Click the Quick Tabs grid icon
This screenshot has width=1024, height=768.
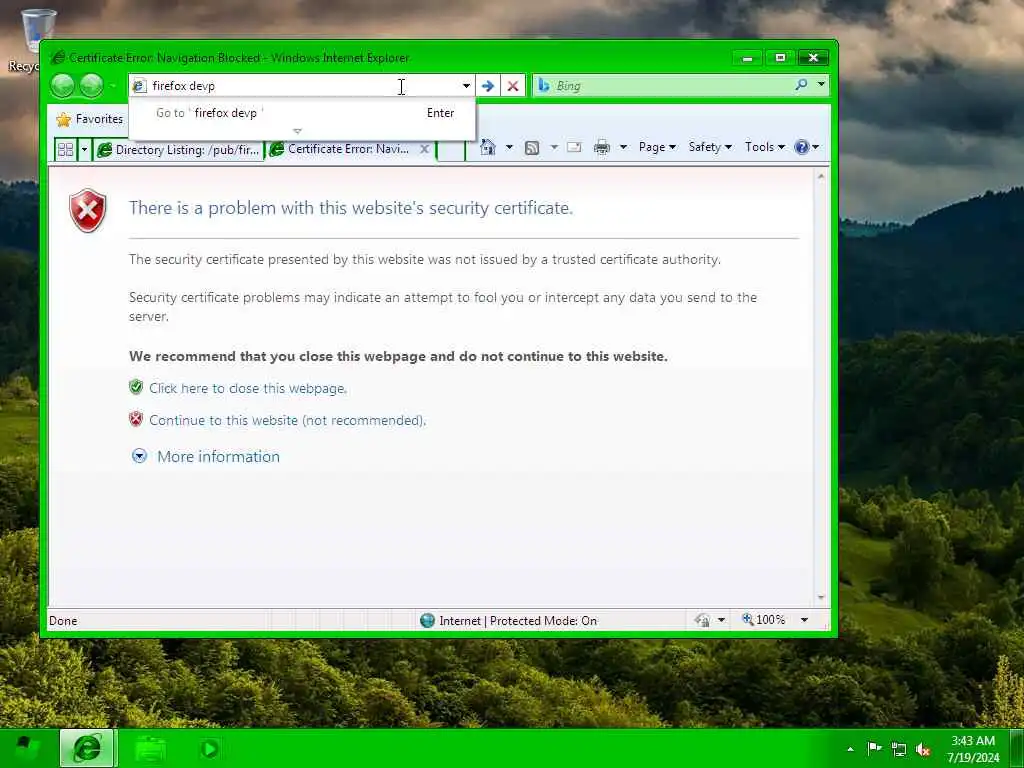[x=65, y=150]
